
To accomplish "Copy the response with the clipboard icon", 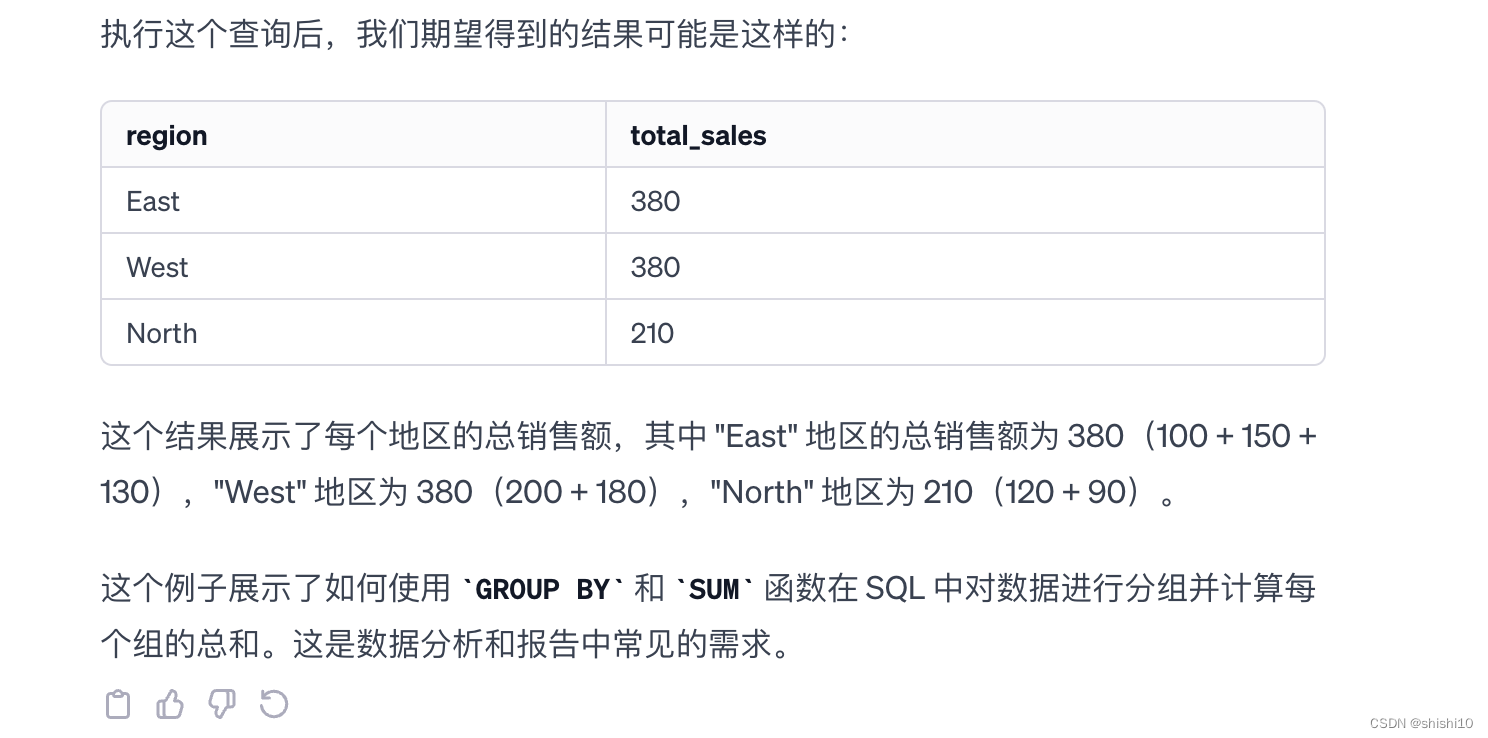I will click(118, 704).
